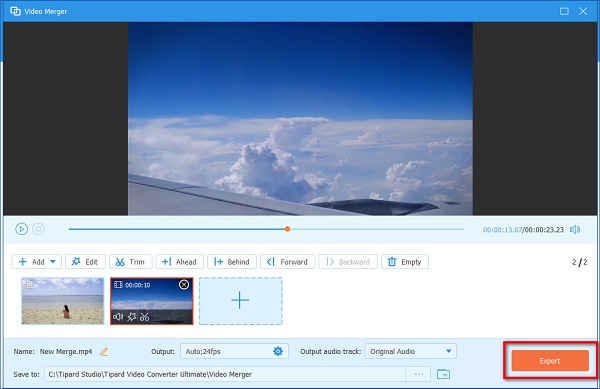Open the Add dropdown arrow
The image size is (600, 389).
(x=53, y=262)
